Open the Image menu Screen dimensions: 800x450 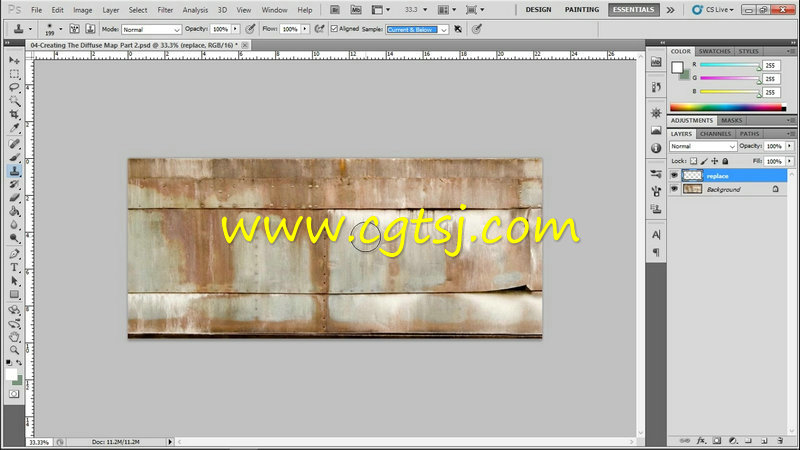[82, 10]
